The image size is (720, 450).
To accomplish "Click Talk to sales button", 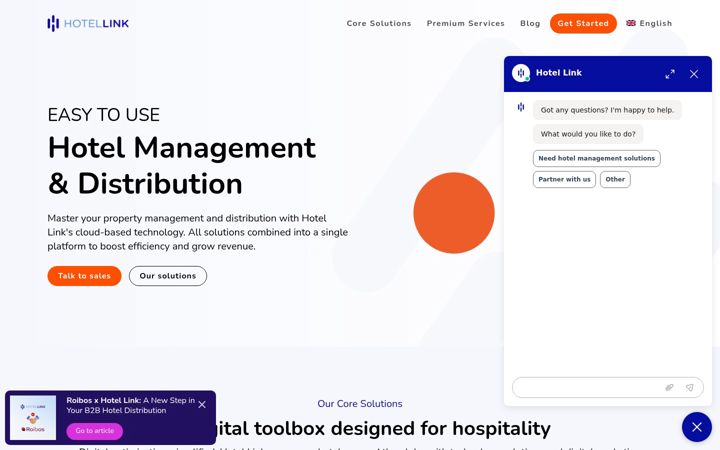I will click(84, 276).
